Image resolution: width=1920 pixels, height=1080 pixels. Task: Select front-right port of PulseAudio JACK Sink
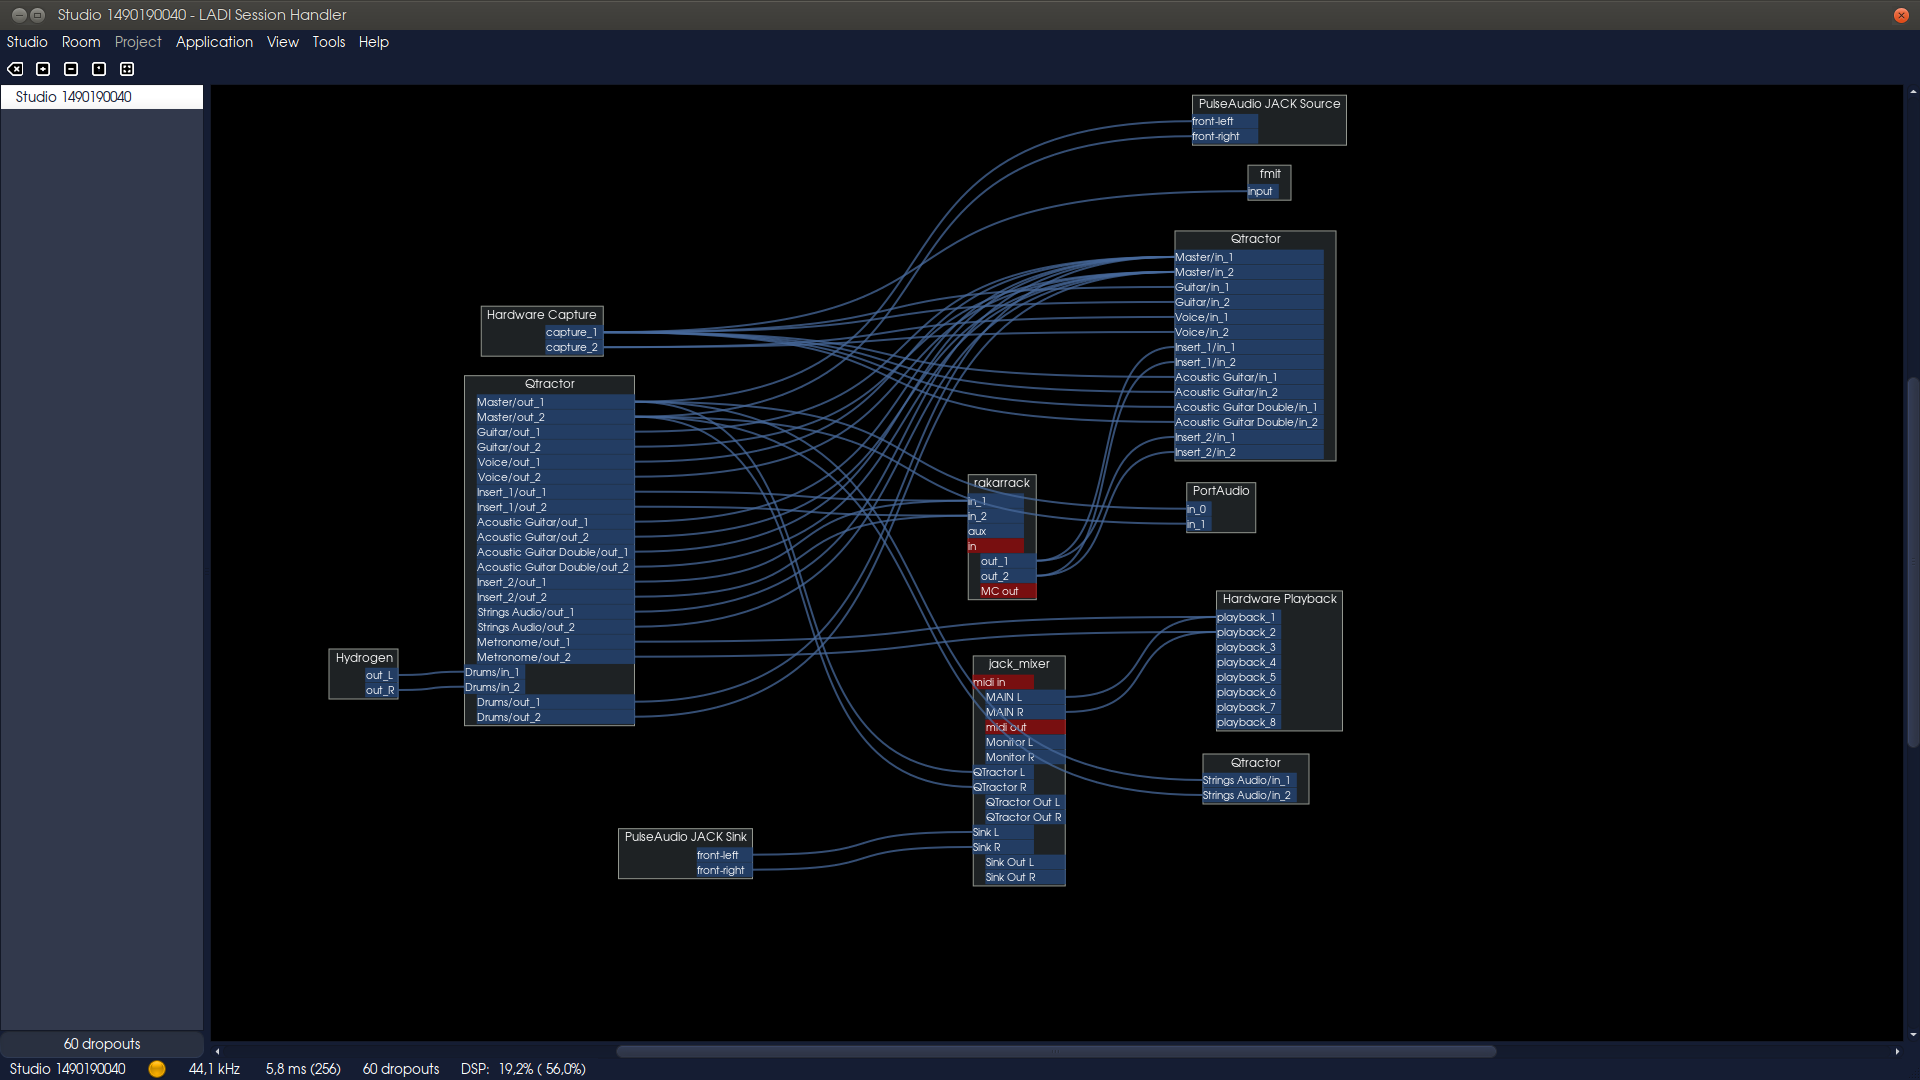point(723,871)
